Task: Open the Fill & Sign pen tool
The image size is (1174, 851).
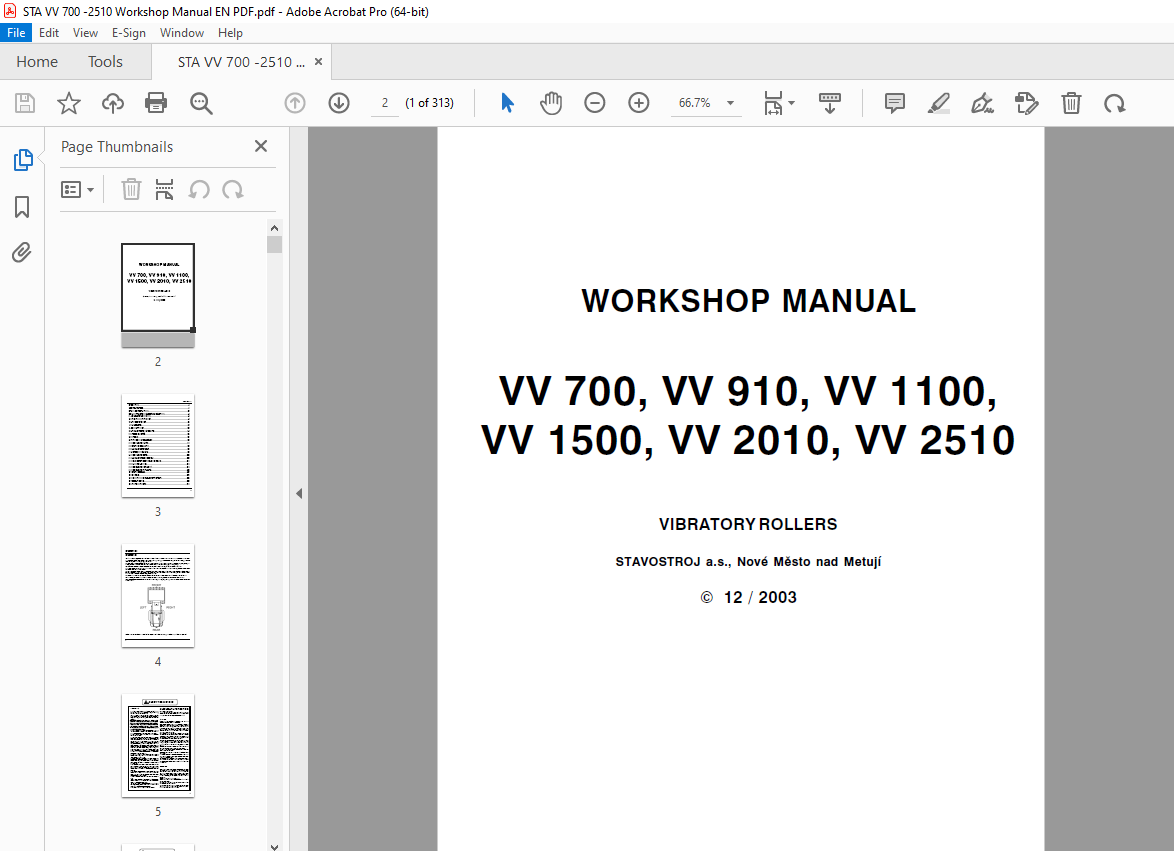Action: pyautogui.click(x=982, y=103)
